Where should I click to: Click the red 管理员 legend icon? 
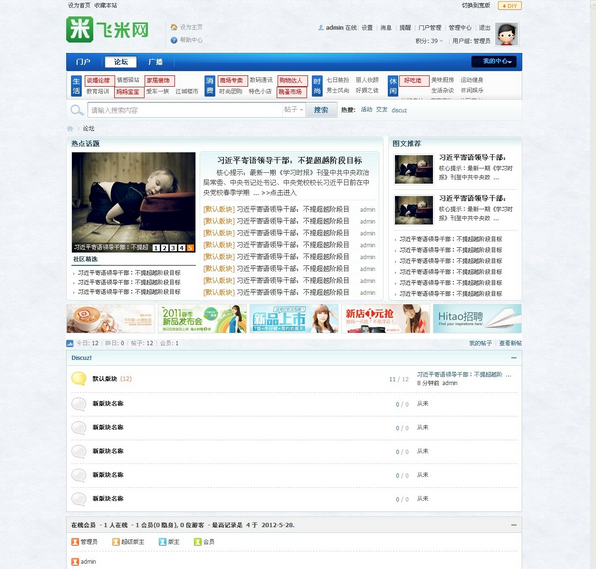tap(75, 542)
